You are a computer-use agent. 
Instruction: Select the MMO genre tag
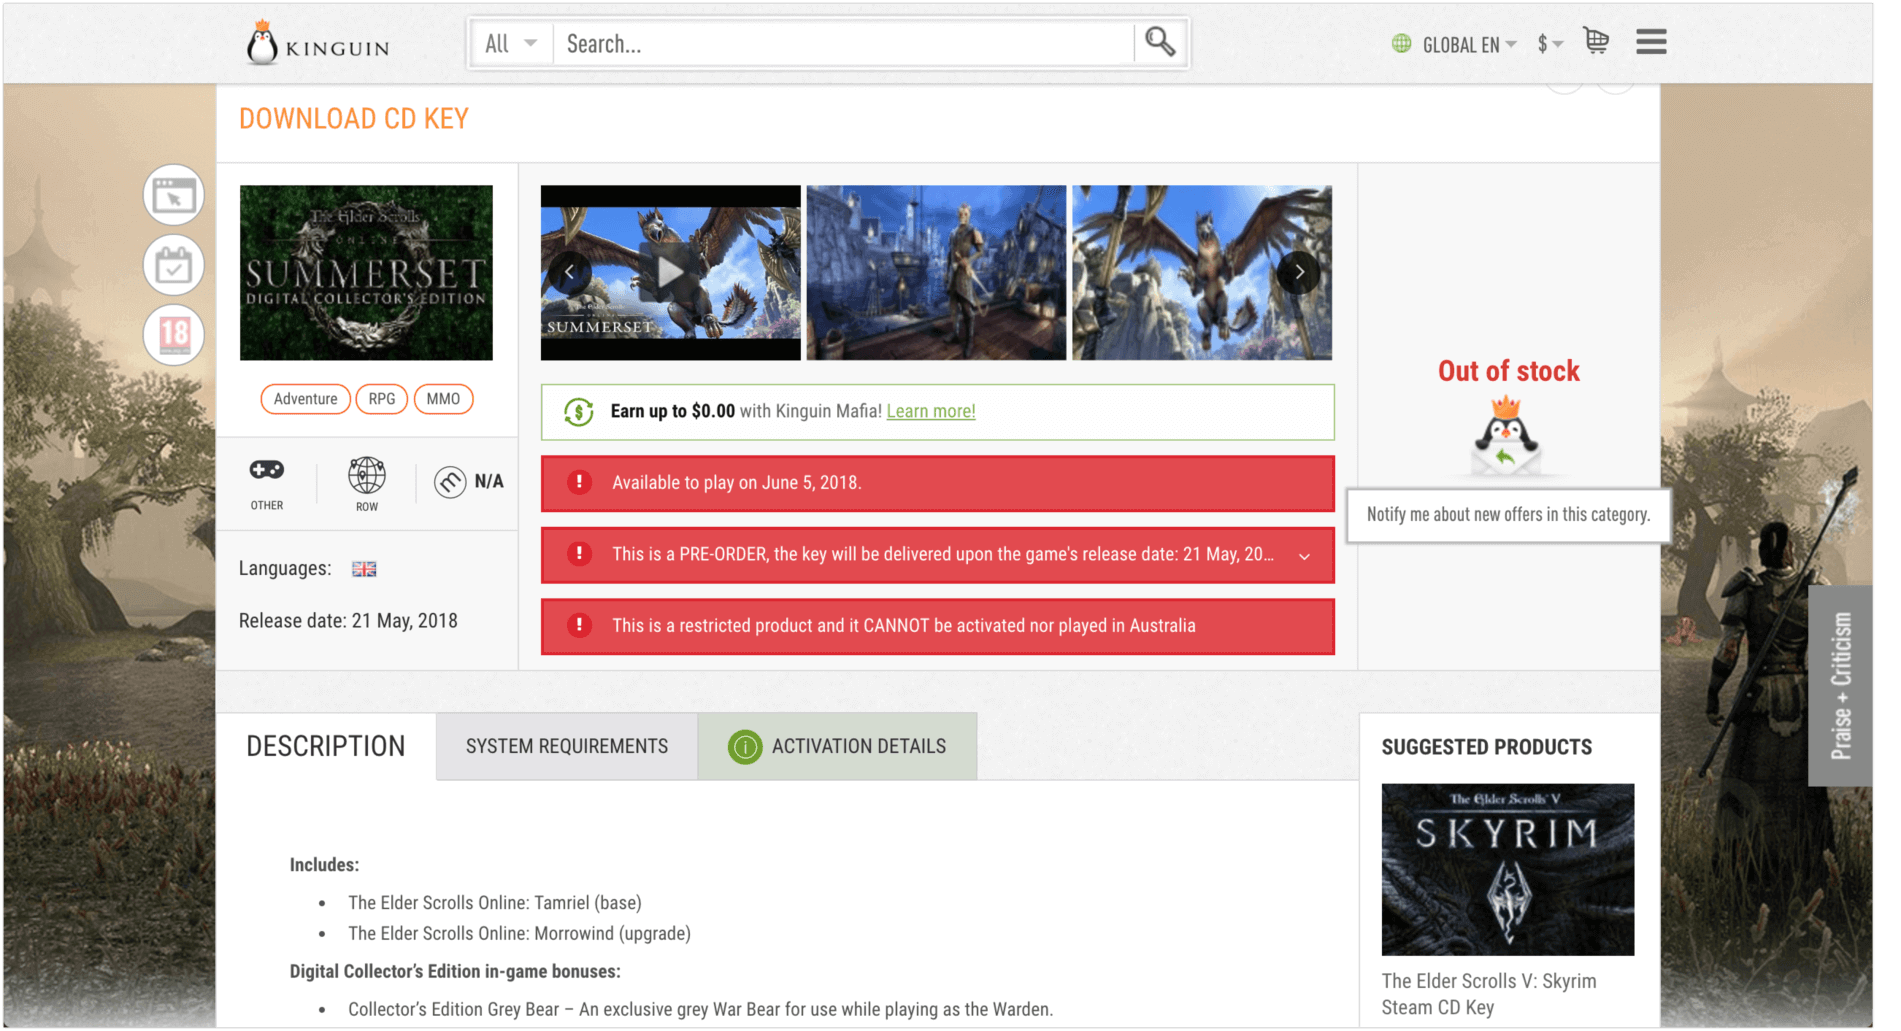tap(443, 399)
